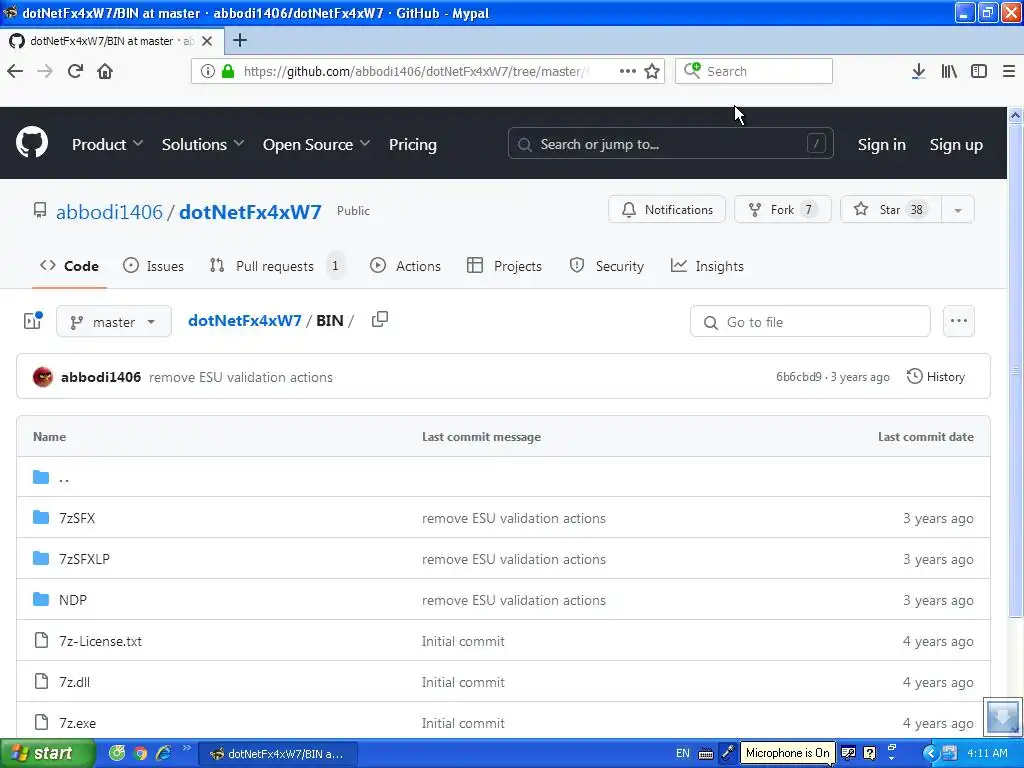Click dotNetFx4xW7/BIN taskbar button
The height and width of the screenshot is (768, 1024).
(x=278, y=754)
